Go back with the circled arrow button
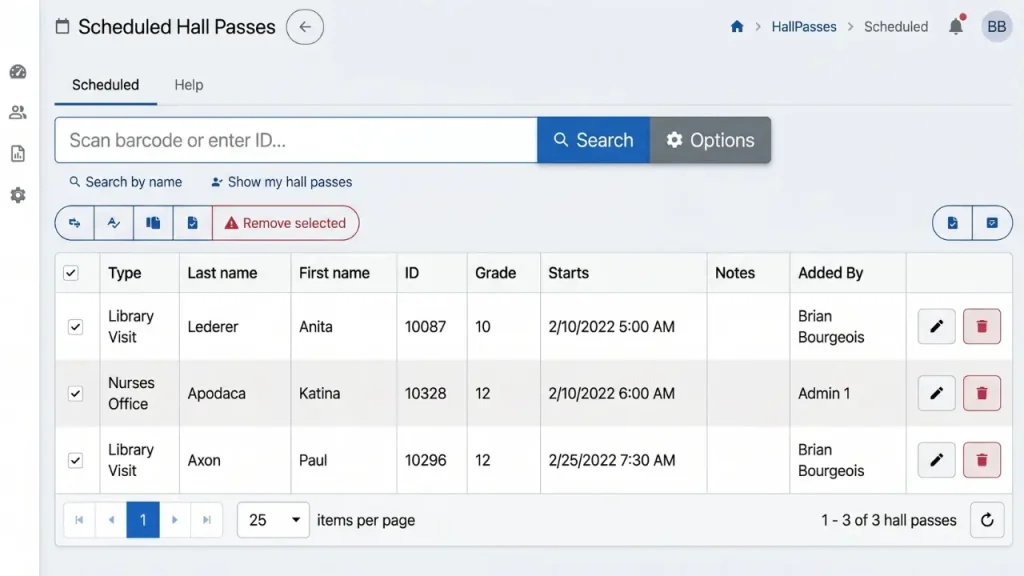1024x576 pixels. (x=304, y=27)
